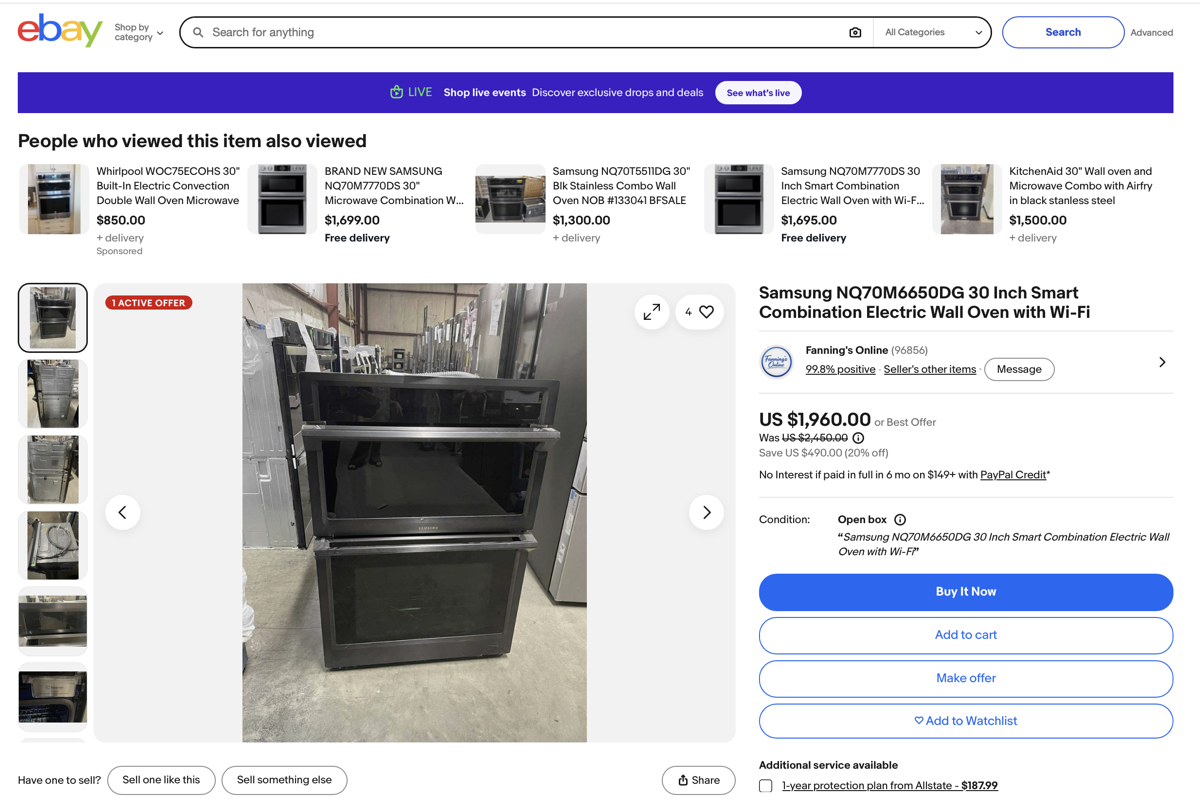
Task: Click info icon next to Open box
Action: coord(900,520)
